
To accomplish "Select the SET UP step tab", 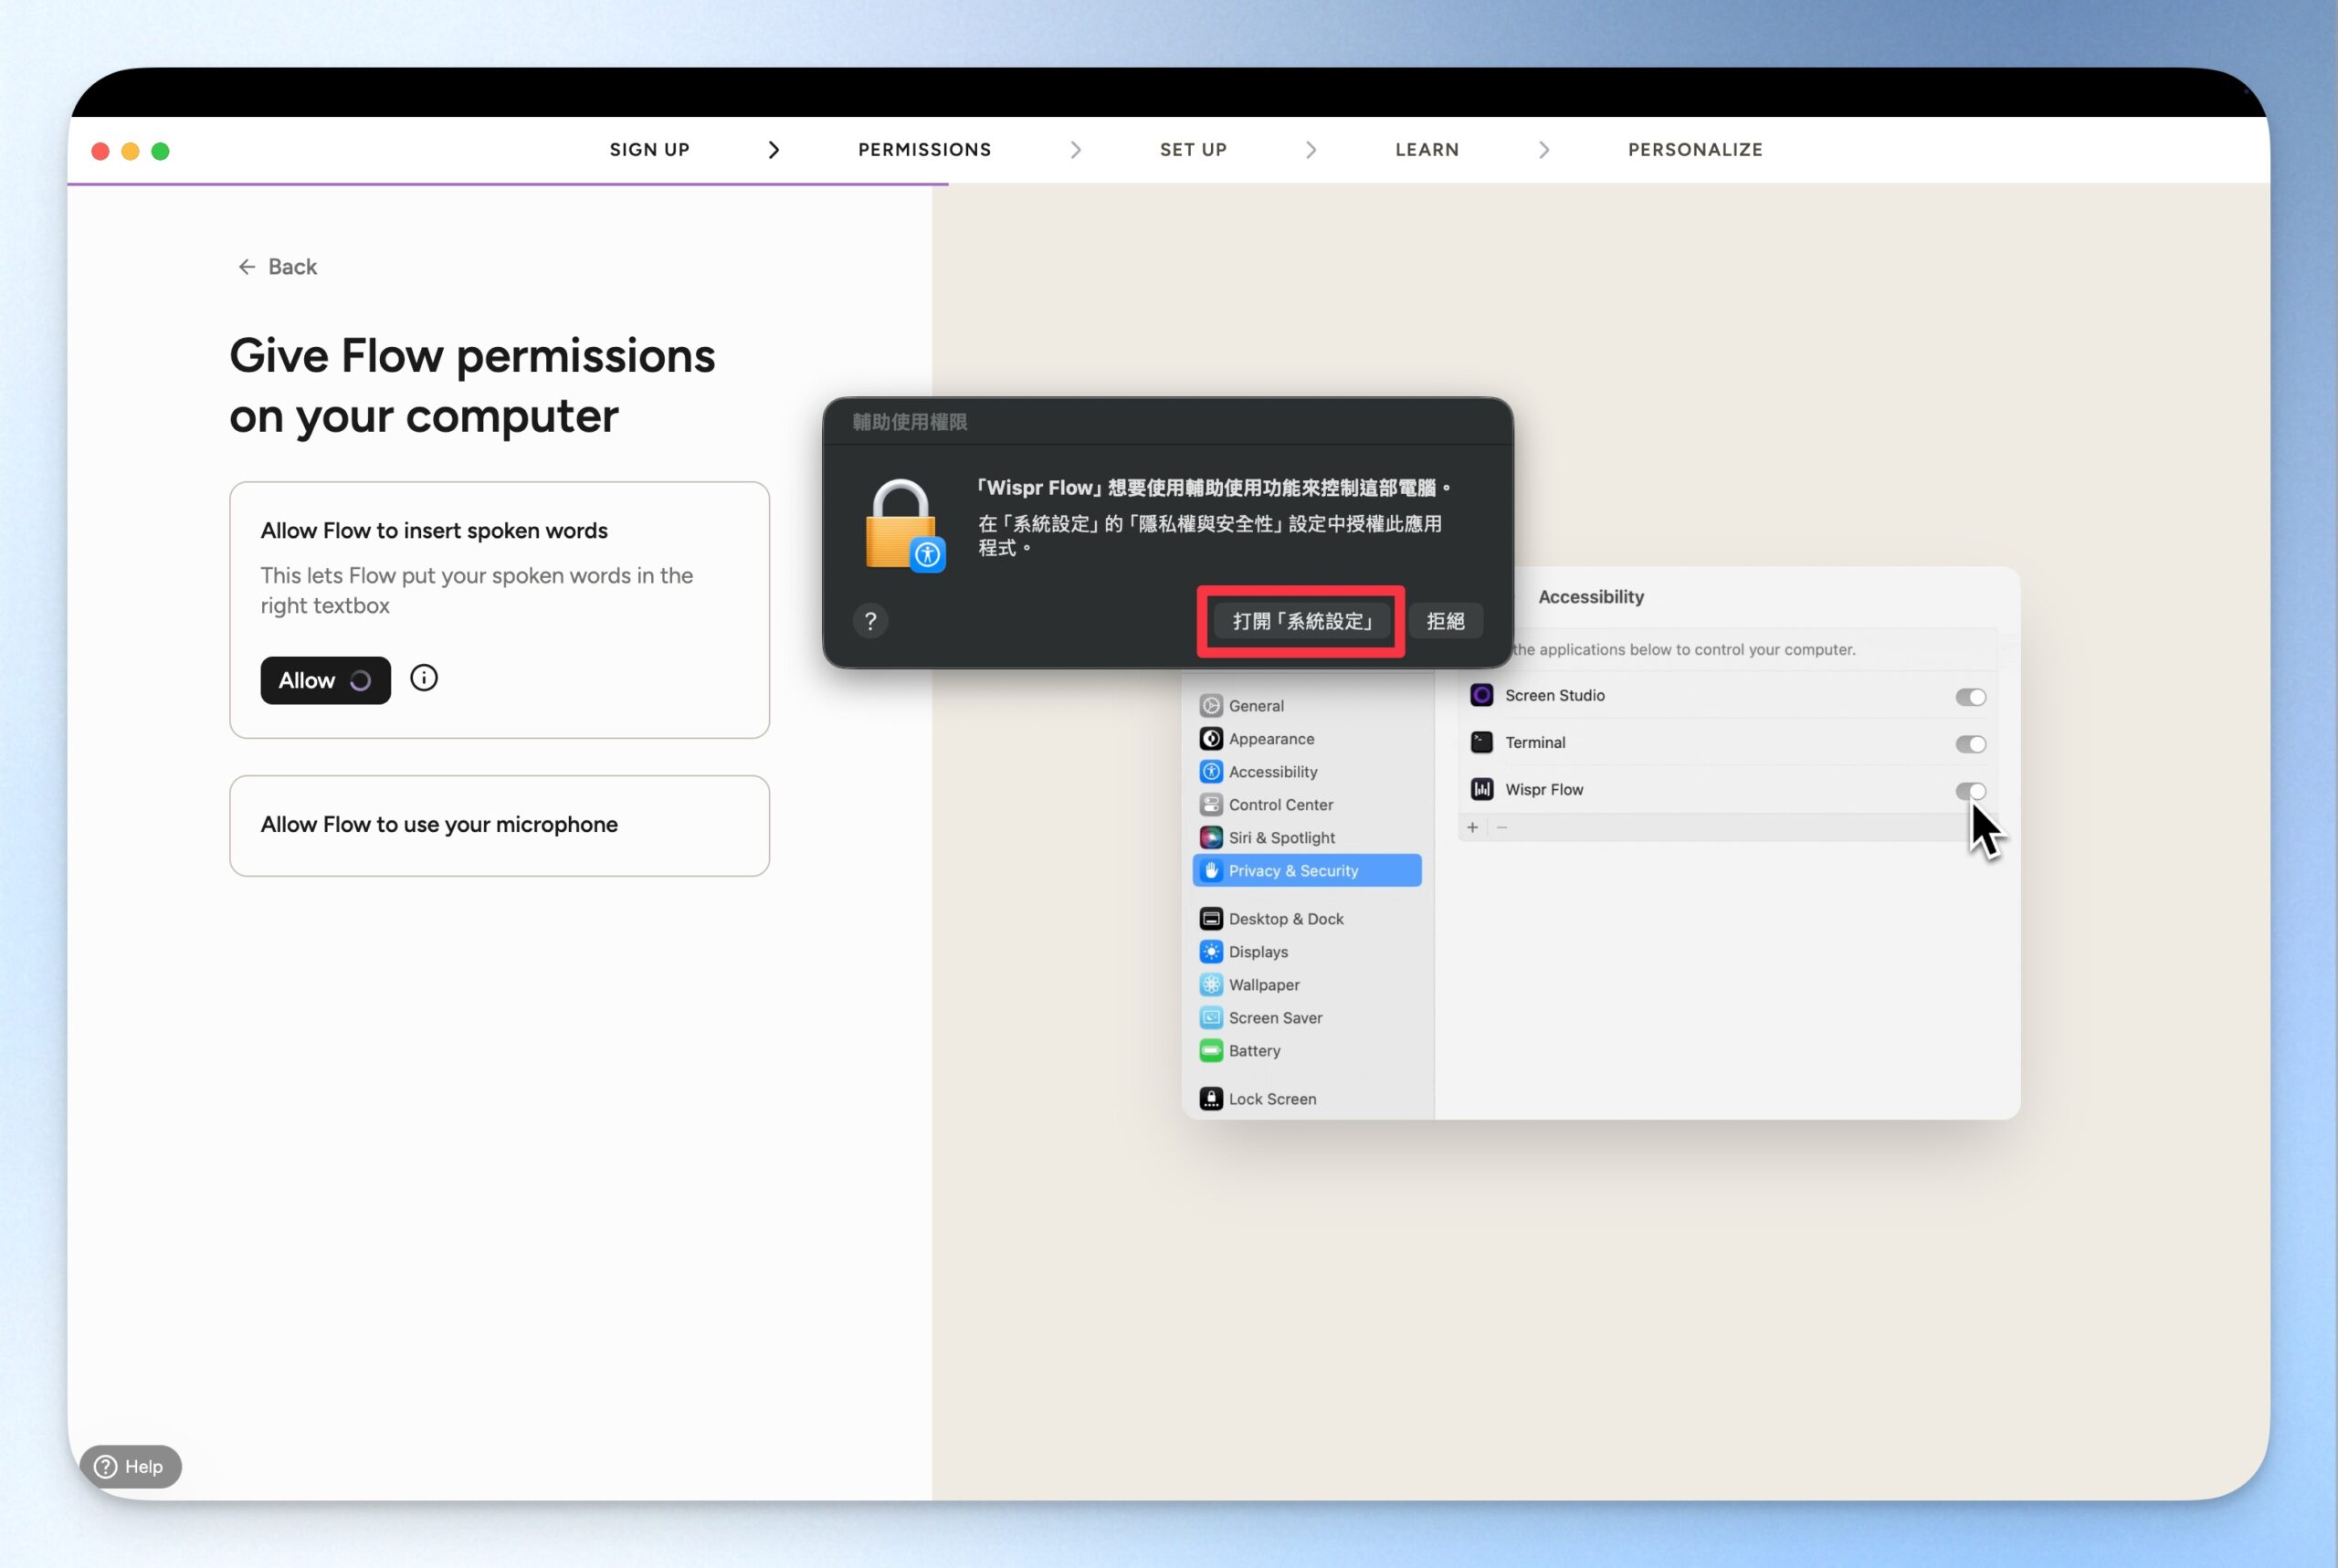I will (1193, 150).
